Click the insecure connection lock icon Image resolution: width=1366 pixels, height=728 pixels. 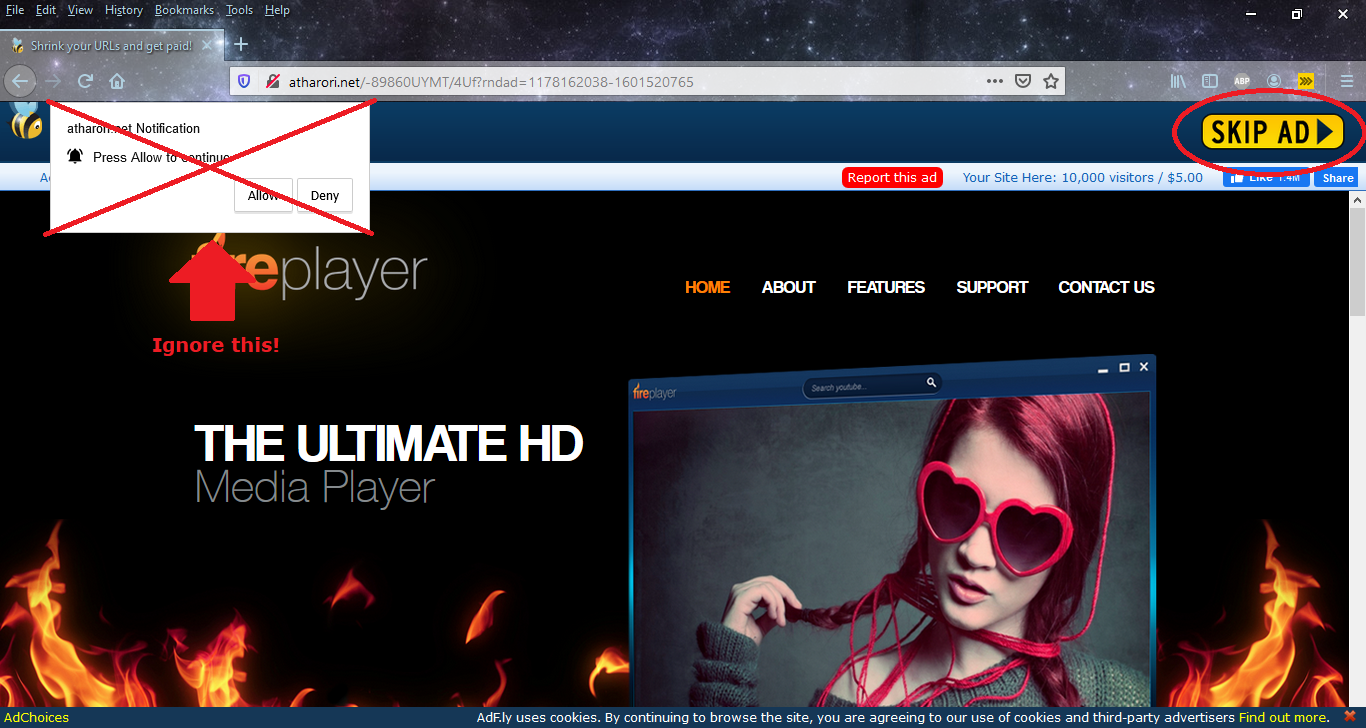point(272,81)
